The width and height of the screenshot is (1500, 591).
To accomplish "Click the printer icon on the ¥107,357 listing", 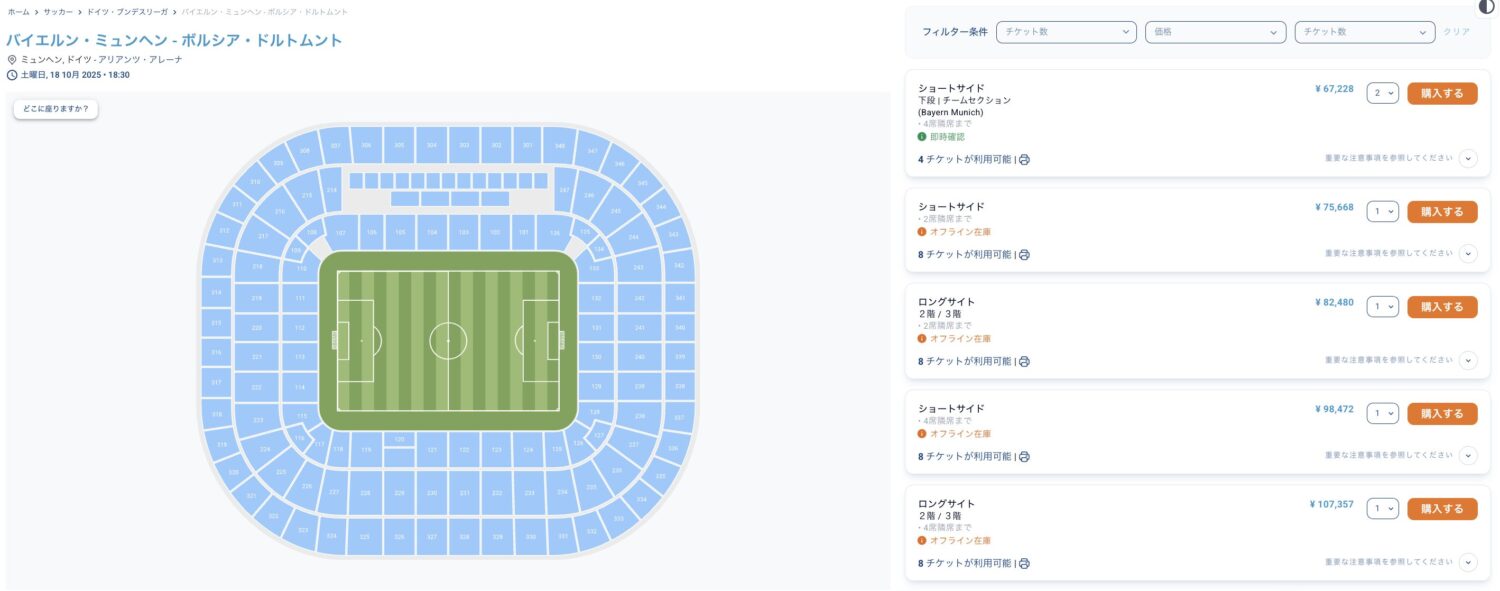I will click(x=1024, y=564).
